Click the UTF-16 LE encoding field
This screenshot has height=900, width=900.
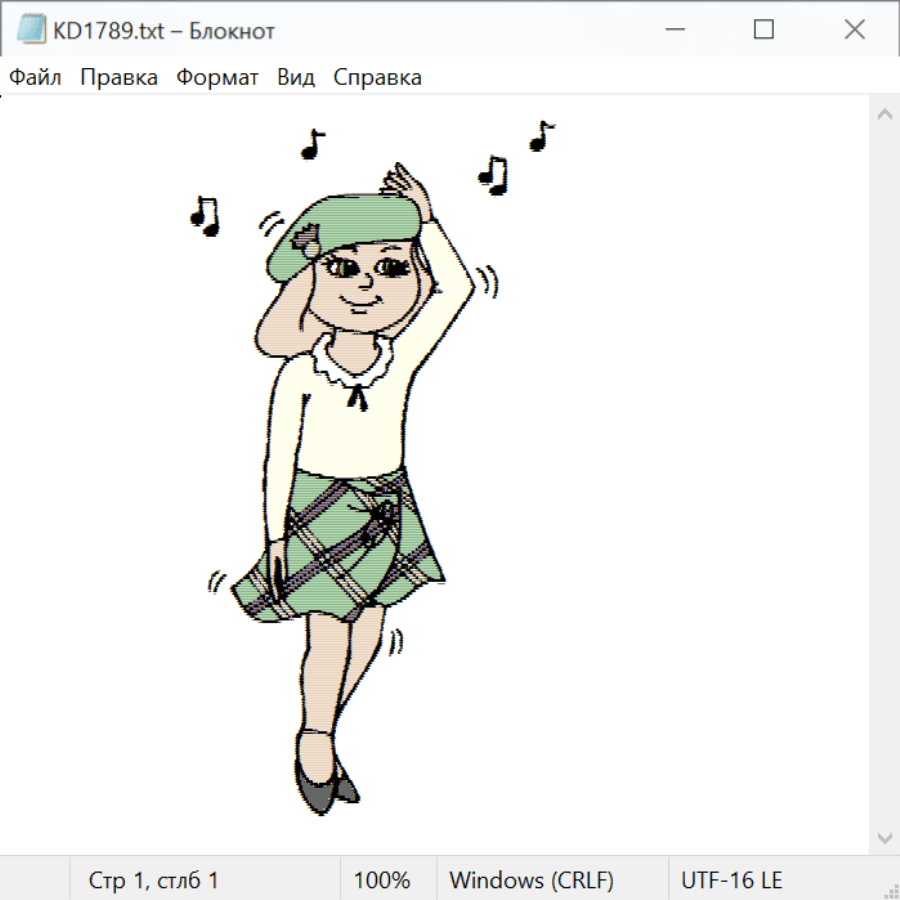[x=731, y=880]
